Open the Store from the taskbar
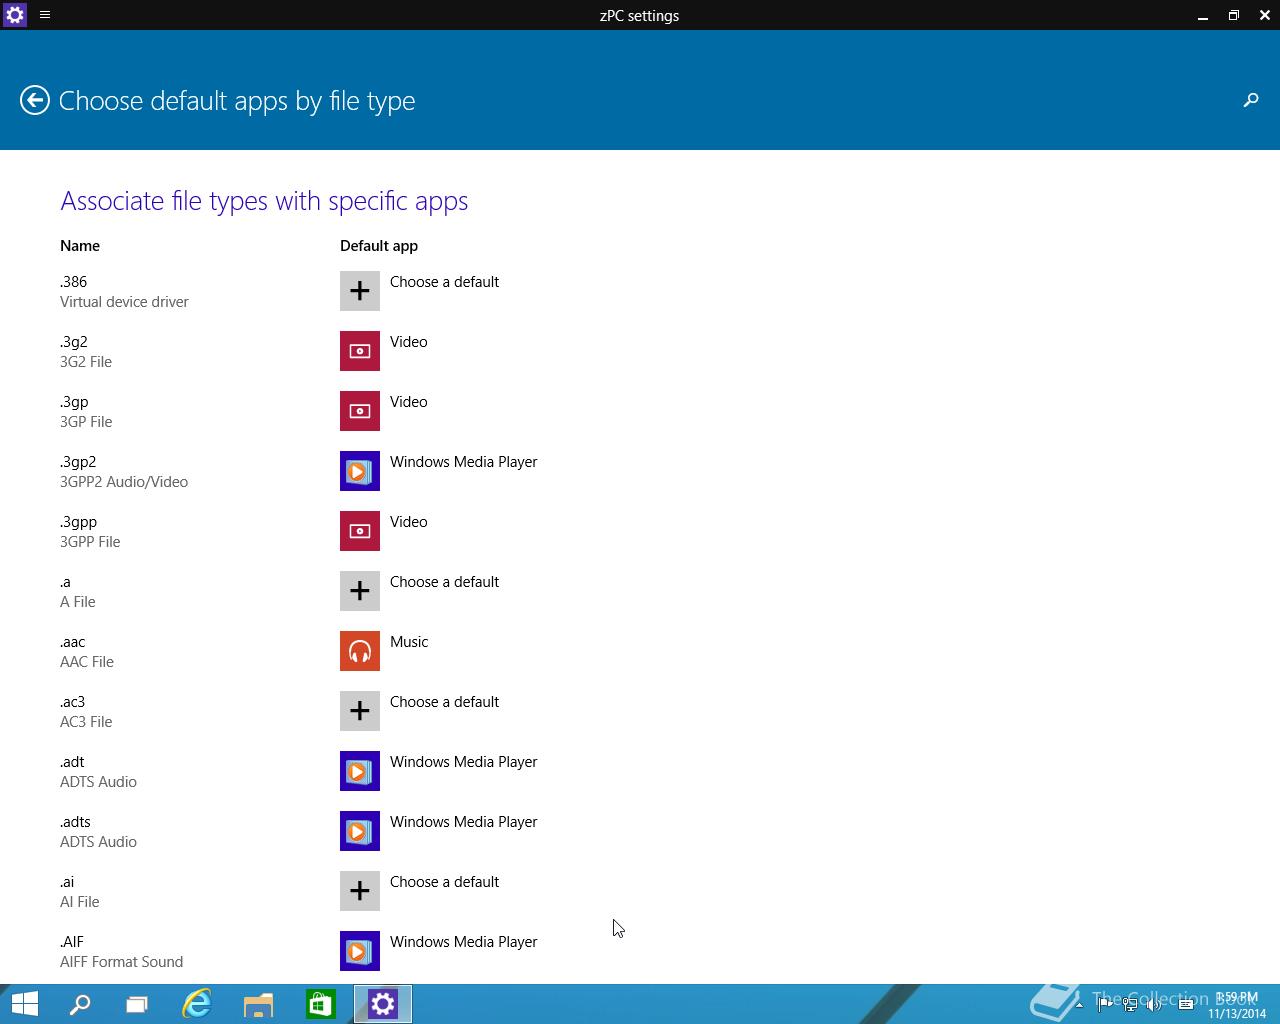This screenshot has height=1024, width=1280. click(x=320, y=1004)
